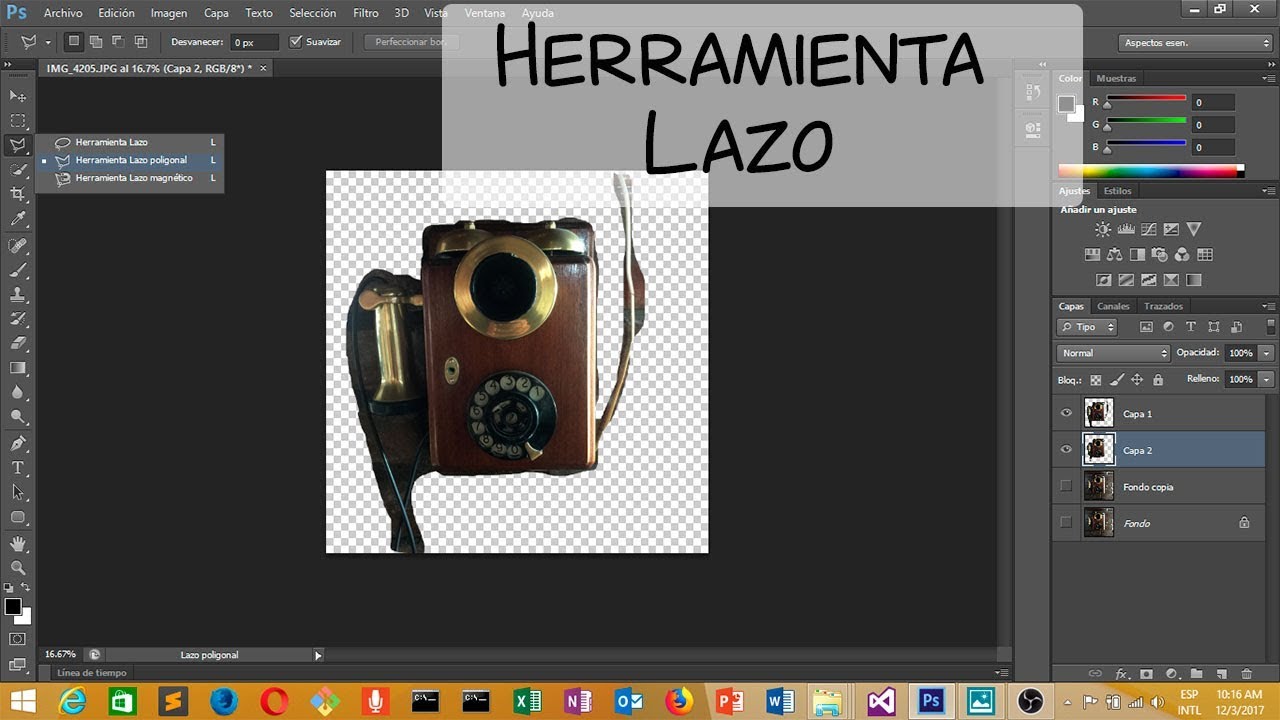Show the Fondo copia layer
This screenshot has width=1280, height=720.
(x=1066, y=486)
